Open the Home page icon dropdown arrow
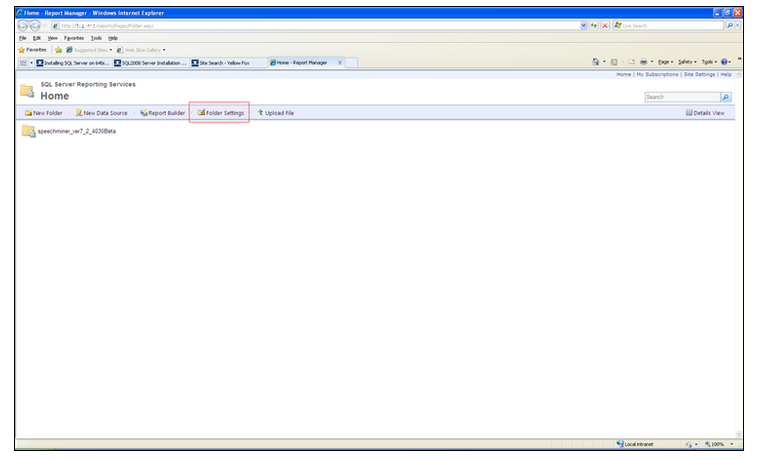The width and height of the screenshot is (757, 460). pos(604,62)
